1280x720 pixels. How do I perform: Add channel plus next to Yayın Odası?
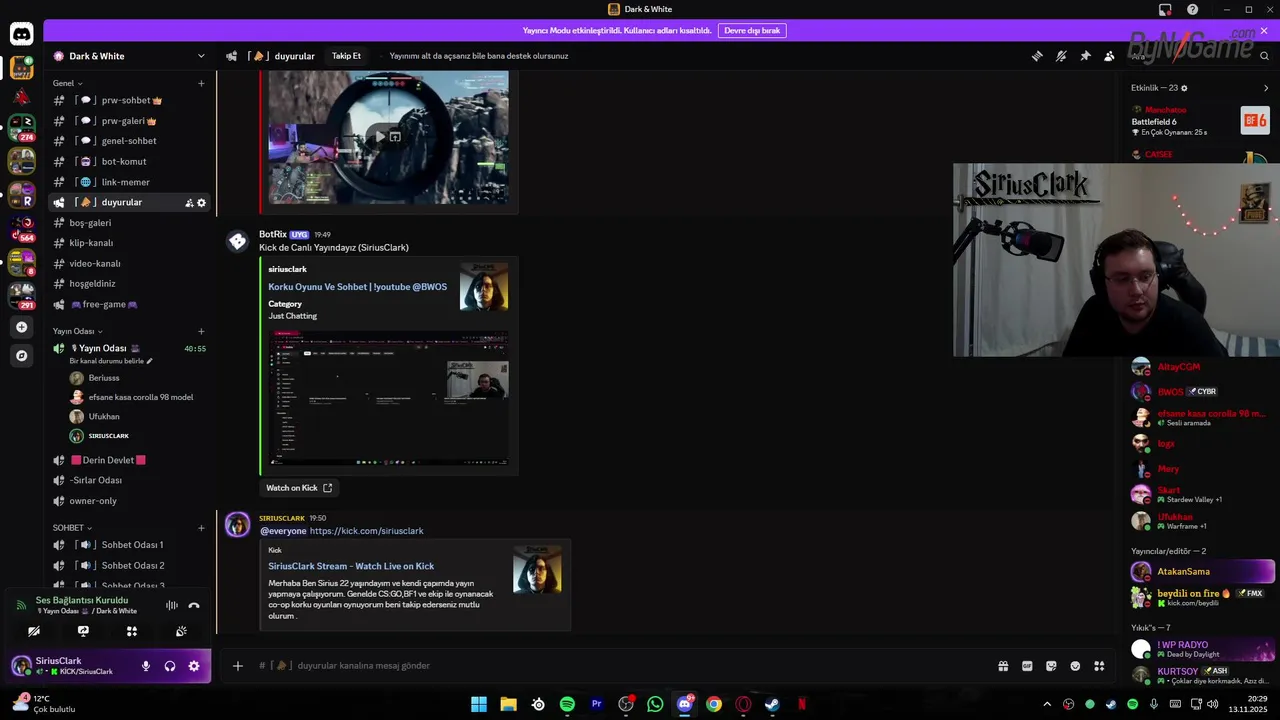pyautogui.click(x=201, y=331)
